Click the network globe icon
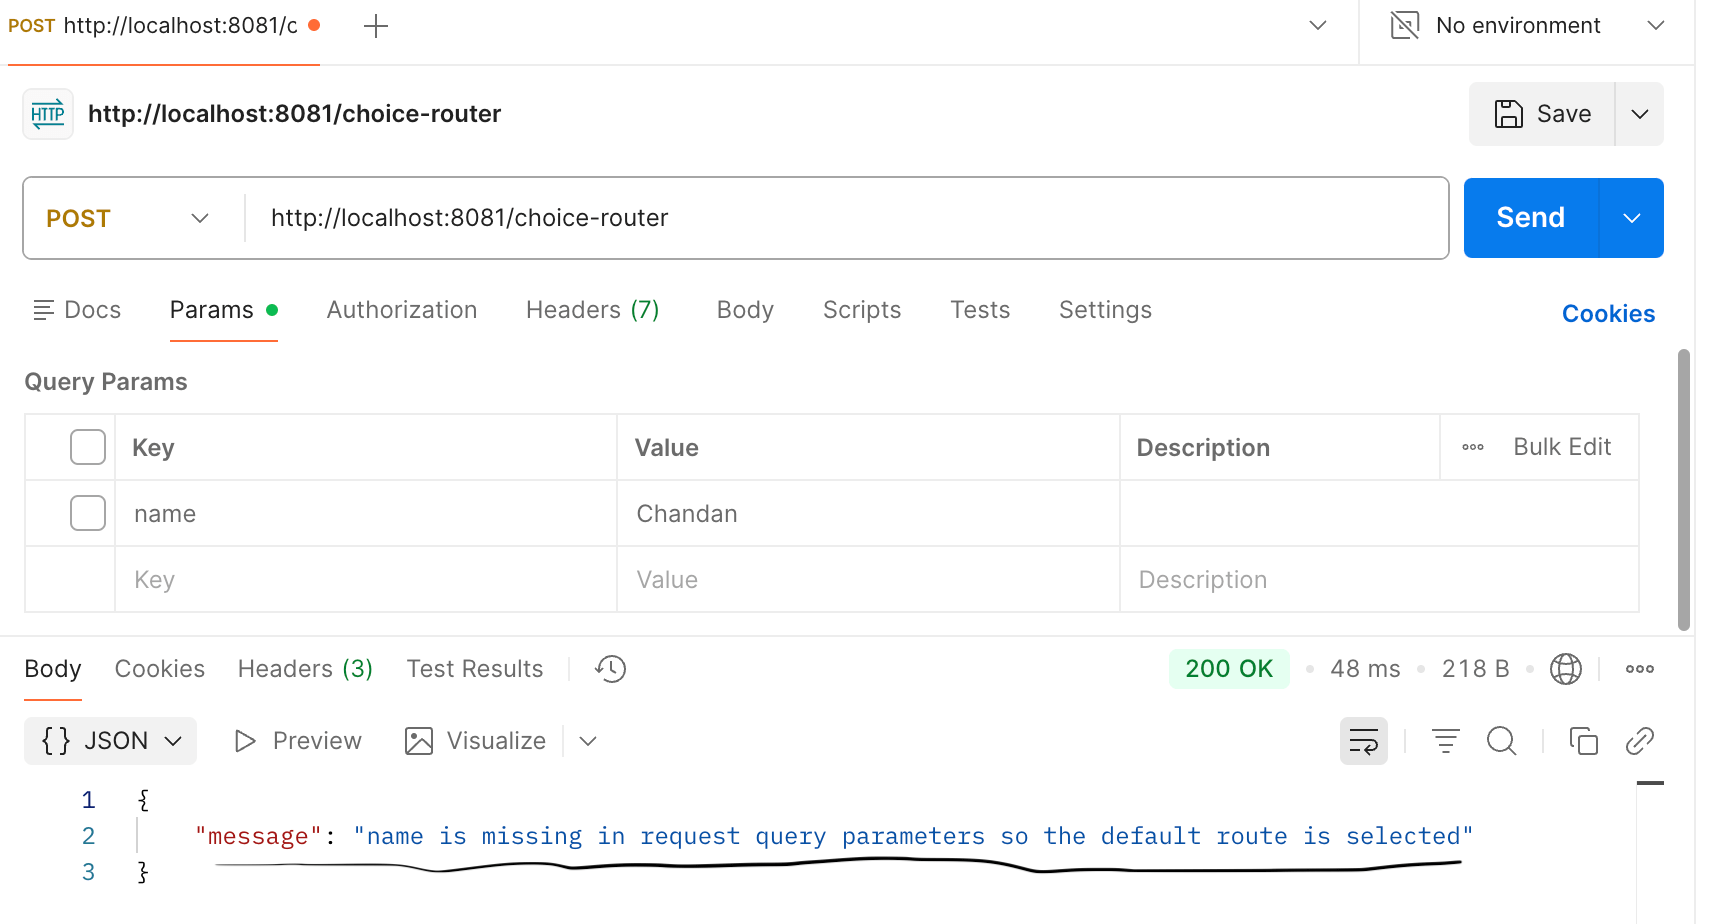This screenshot has width=1714, height=924. pyautogui.click(x=1565, y=669)
